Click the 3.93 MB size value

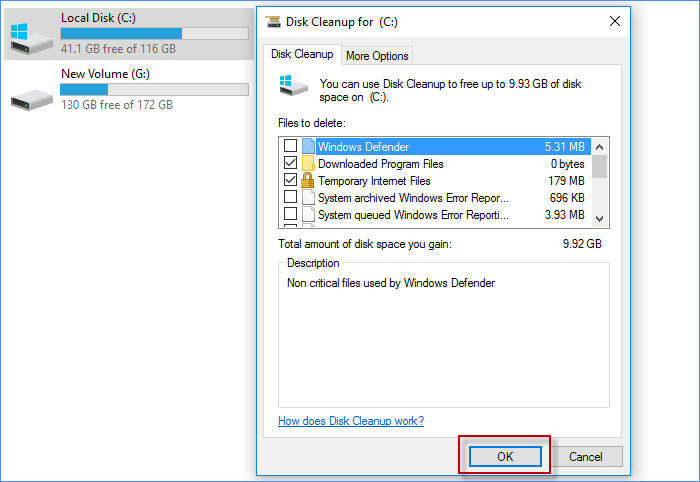point(565,215)
